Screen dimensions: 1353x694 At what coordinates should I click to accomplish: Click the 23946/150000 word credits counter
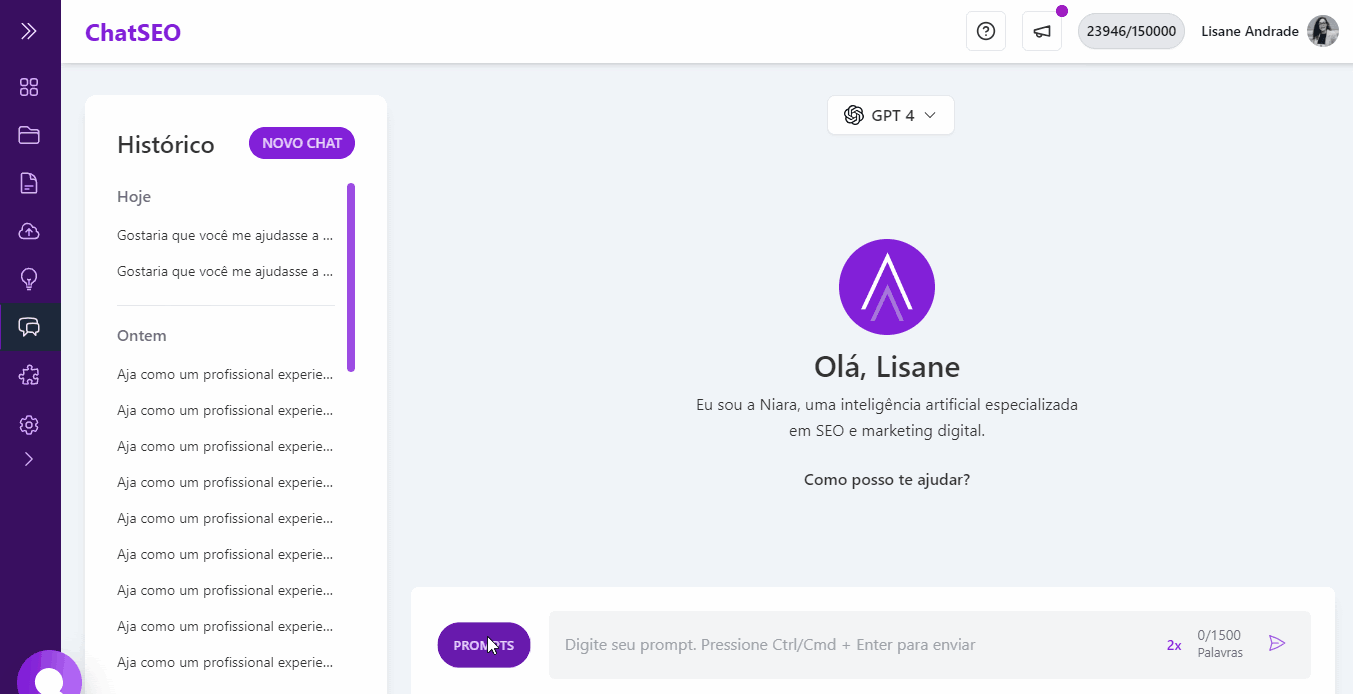(x=1130, y=31)
